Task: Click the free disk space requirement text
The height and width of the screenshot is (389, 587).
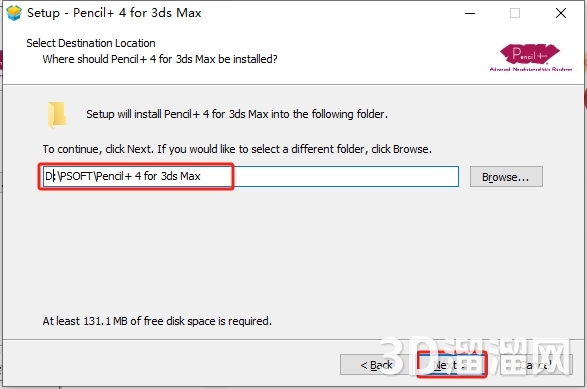Action: click(157, 321)
